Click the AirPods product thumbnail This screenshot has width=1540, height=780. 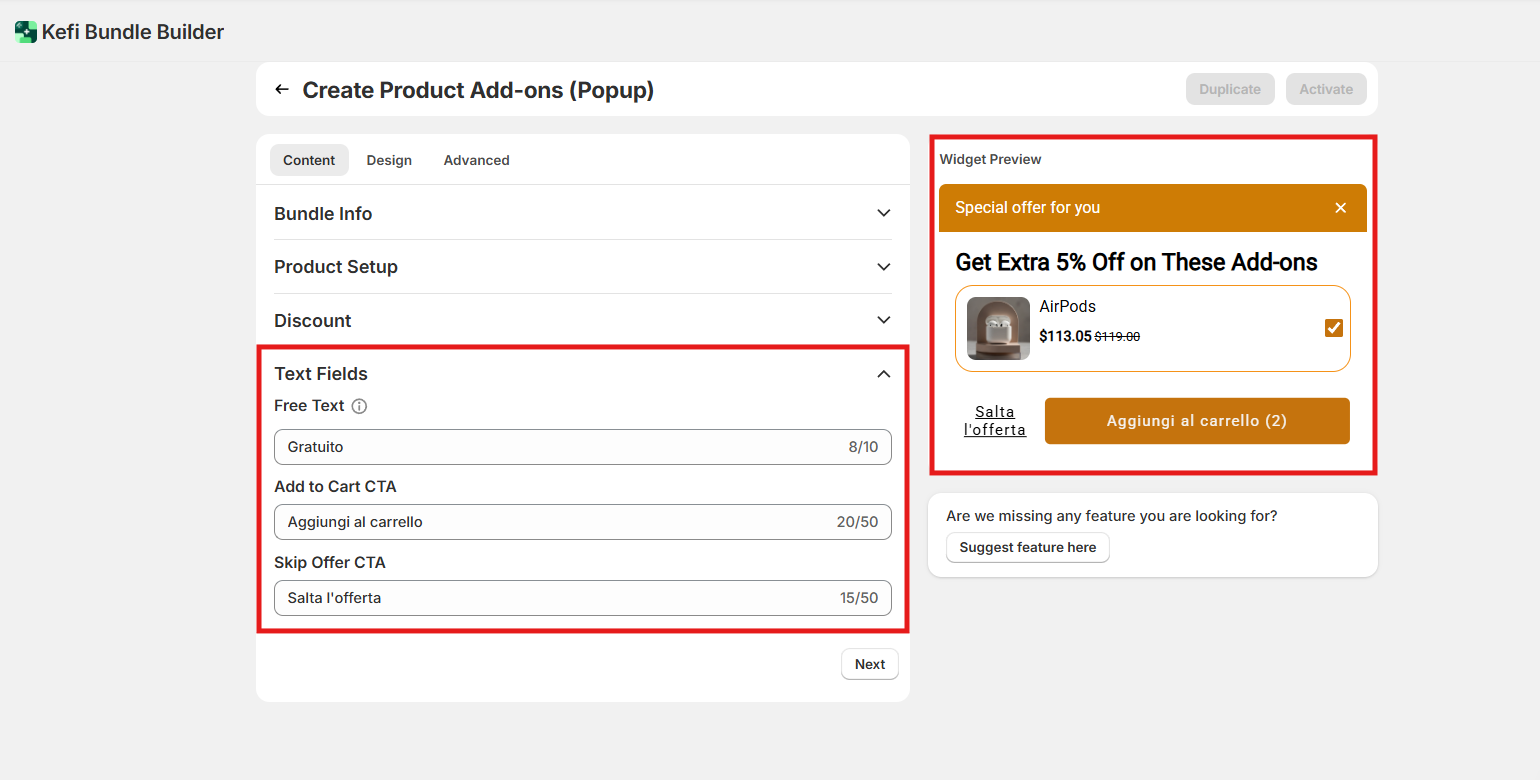tap(998, 328)
